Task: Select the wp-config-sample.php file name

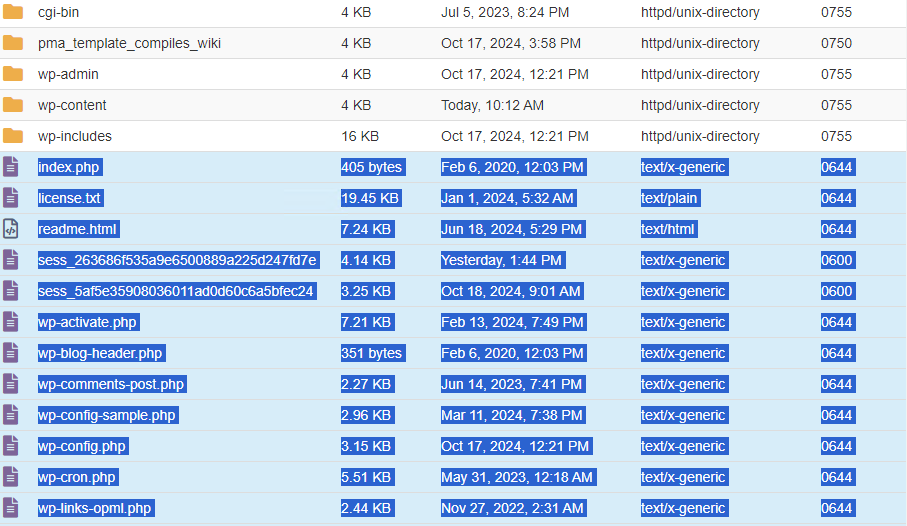Action: [x=107, y=415]
